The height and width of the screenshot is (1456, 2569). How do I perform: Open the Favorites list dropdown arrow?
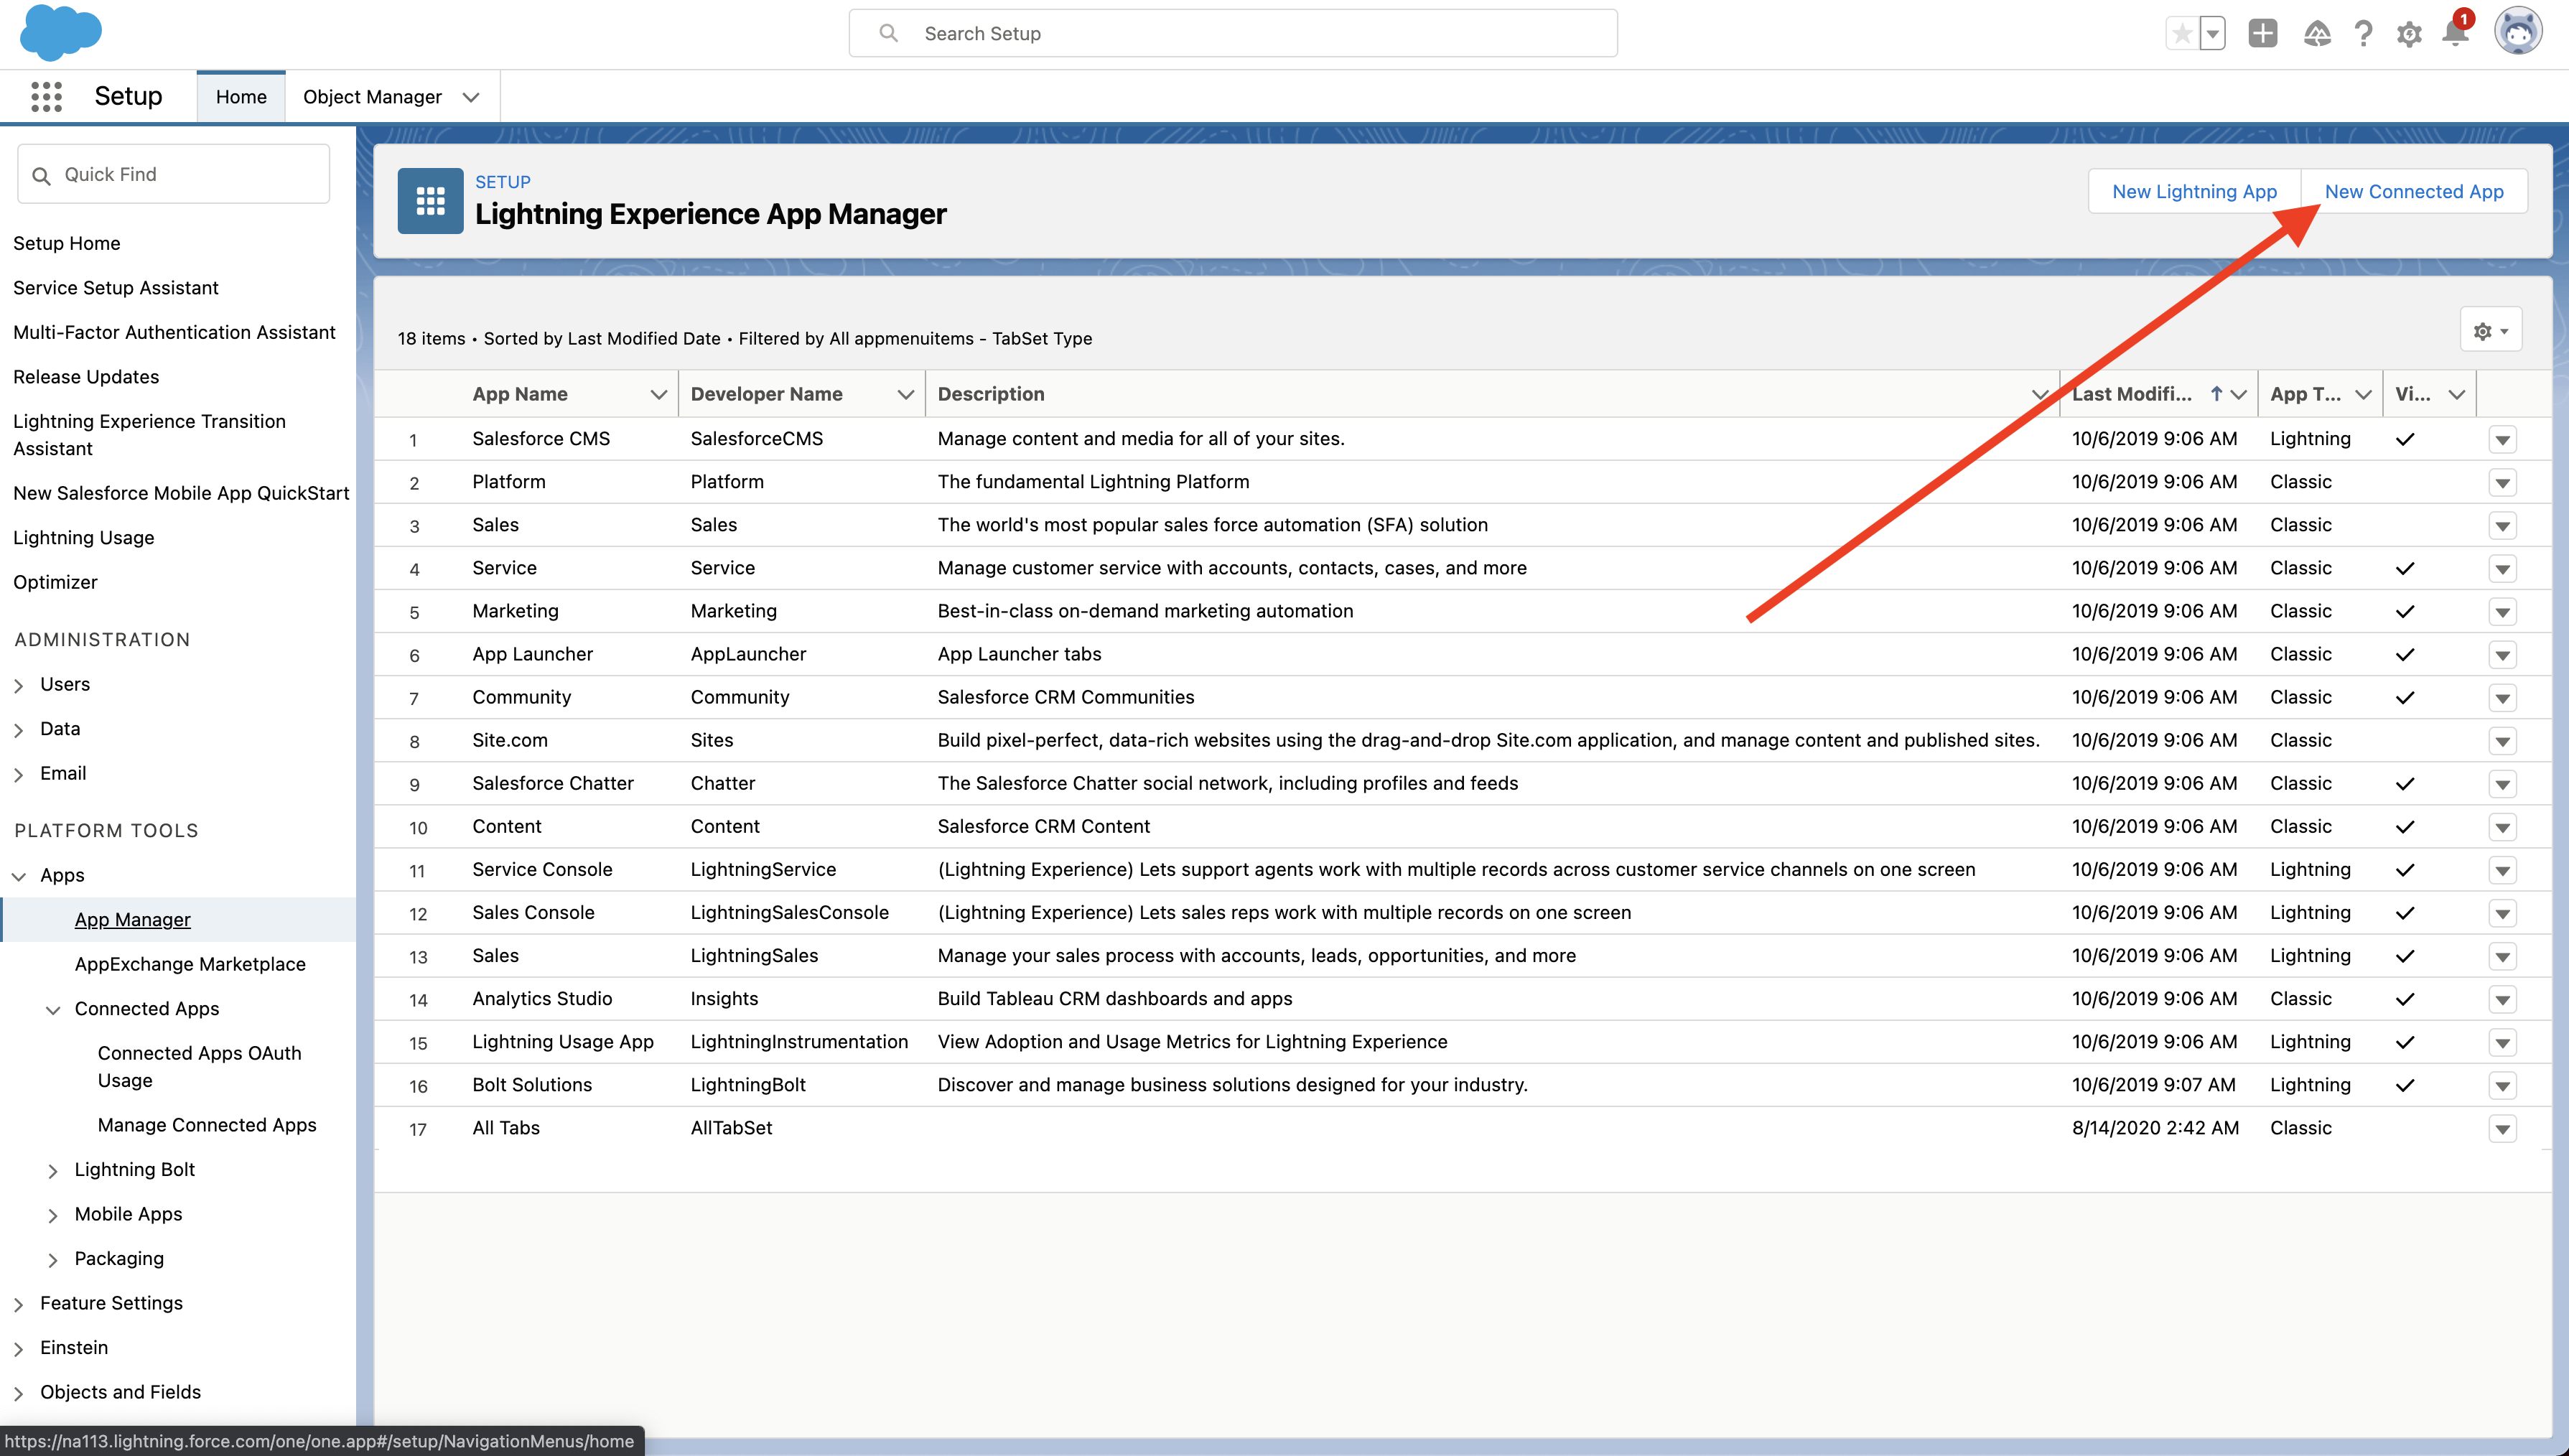coord(2213,34)
